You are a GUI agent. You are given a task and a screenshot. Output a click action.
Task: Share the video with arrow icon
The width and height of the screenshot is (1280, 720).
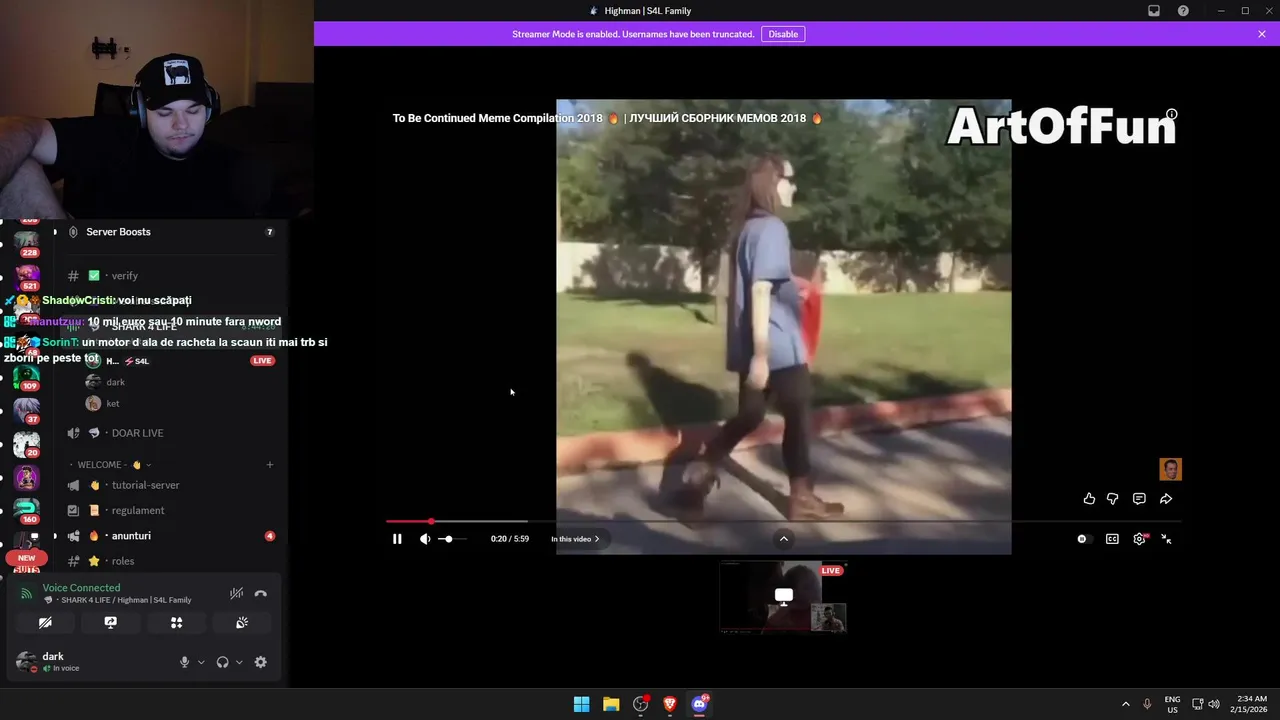[1166, 499]
